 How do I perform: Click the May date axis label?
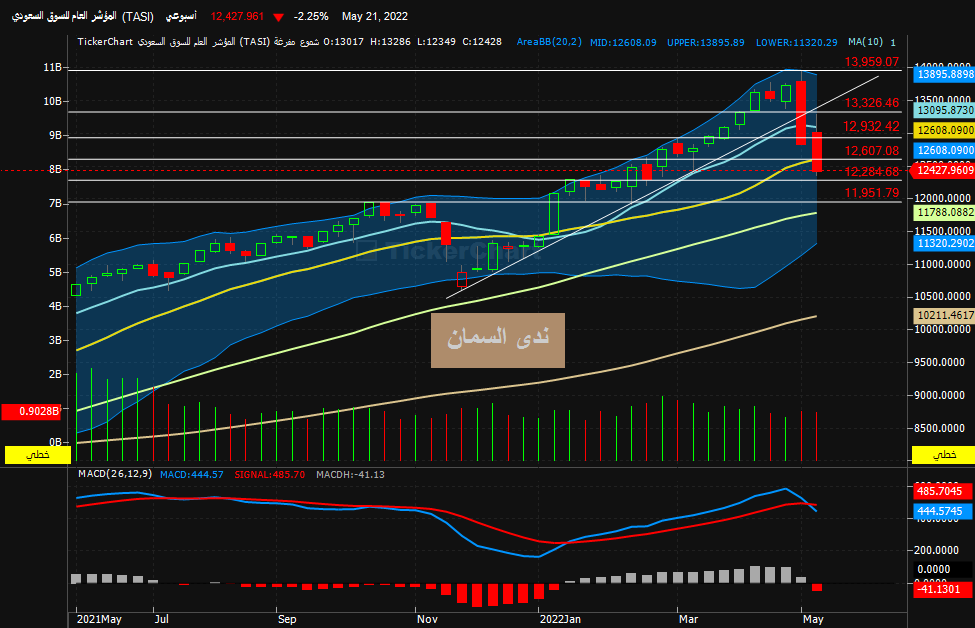tap(813, 619)
